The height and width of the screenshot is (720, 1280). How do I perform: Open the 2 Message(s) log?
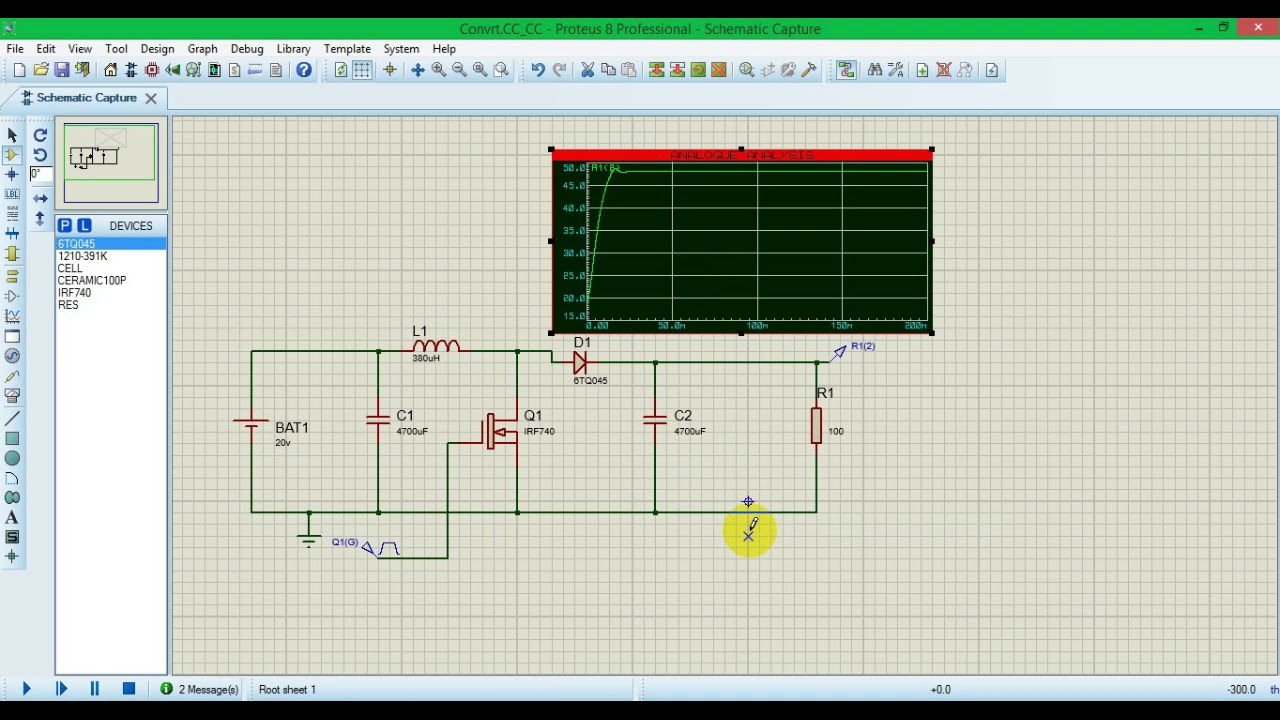200,689
